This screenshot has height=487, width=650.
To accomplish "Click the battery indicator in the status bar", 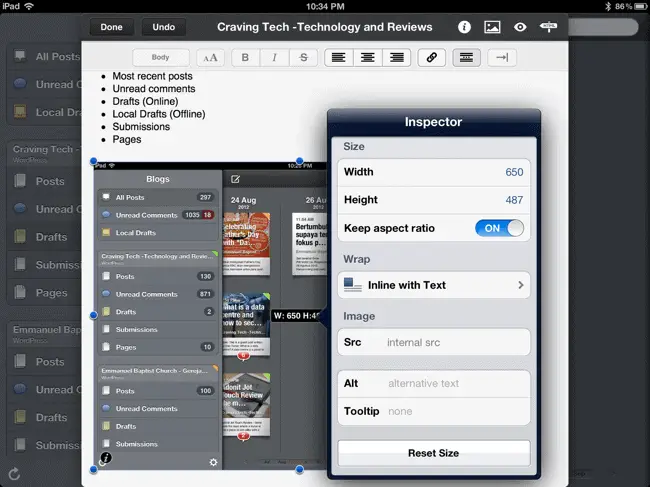I will point(641,6).
